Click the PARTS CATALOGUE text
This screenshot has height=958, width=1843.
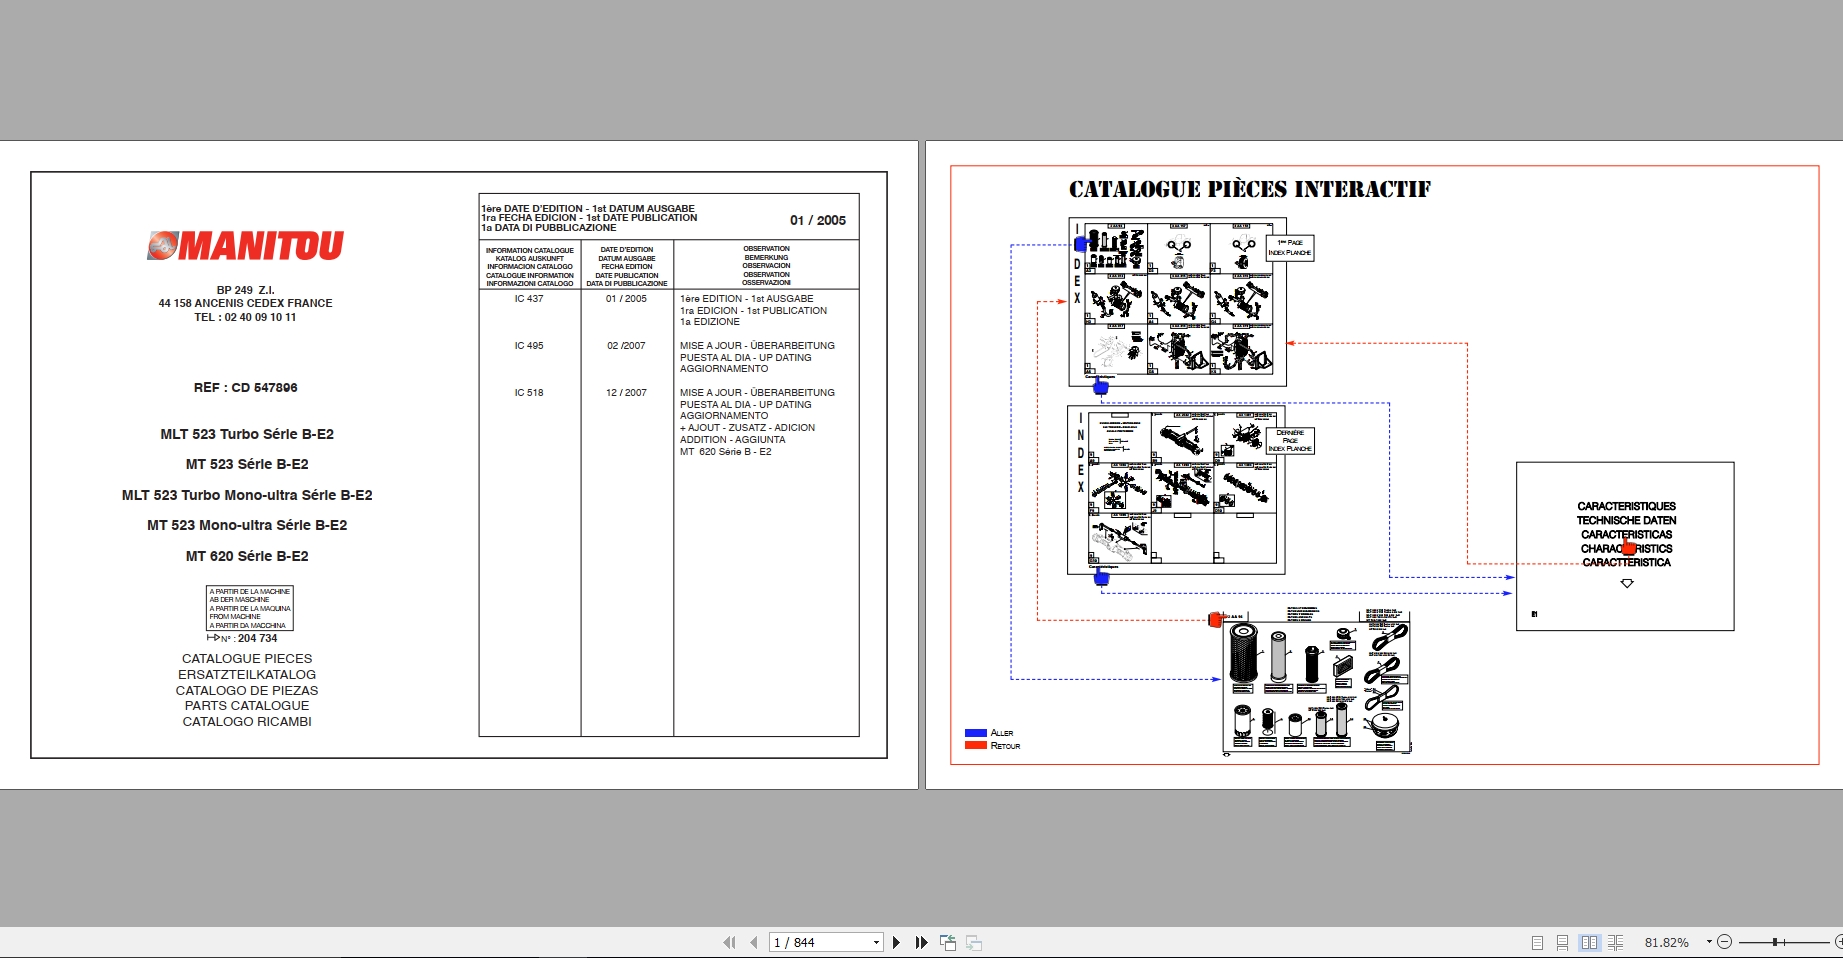coord(247,706)
